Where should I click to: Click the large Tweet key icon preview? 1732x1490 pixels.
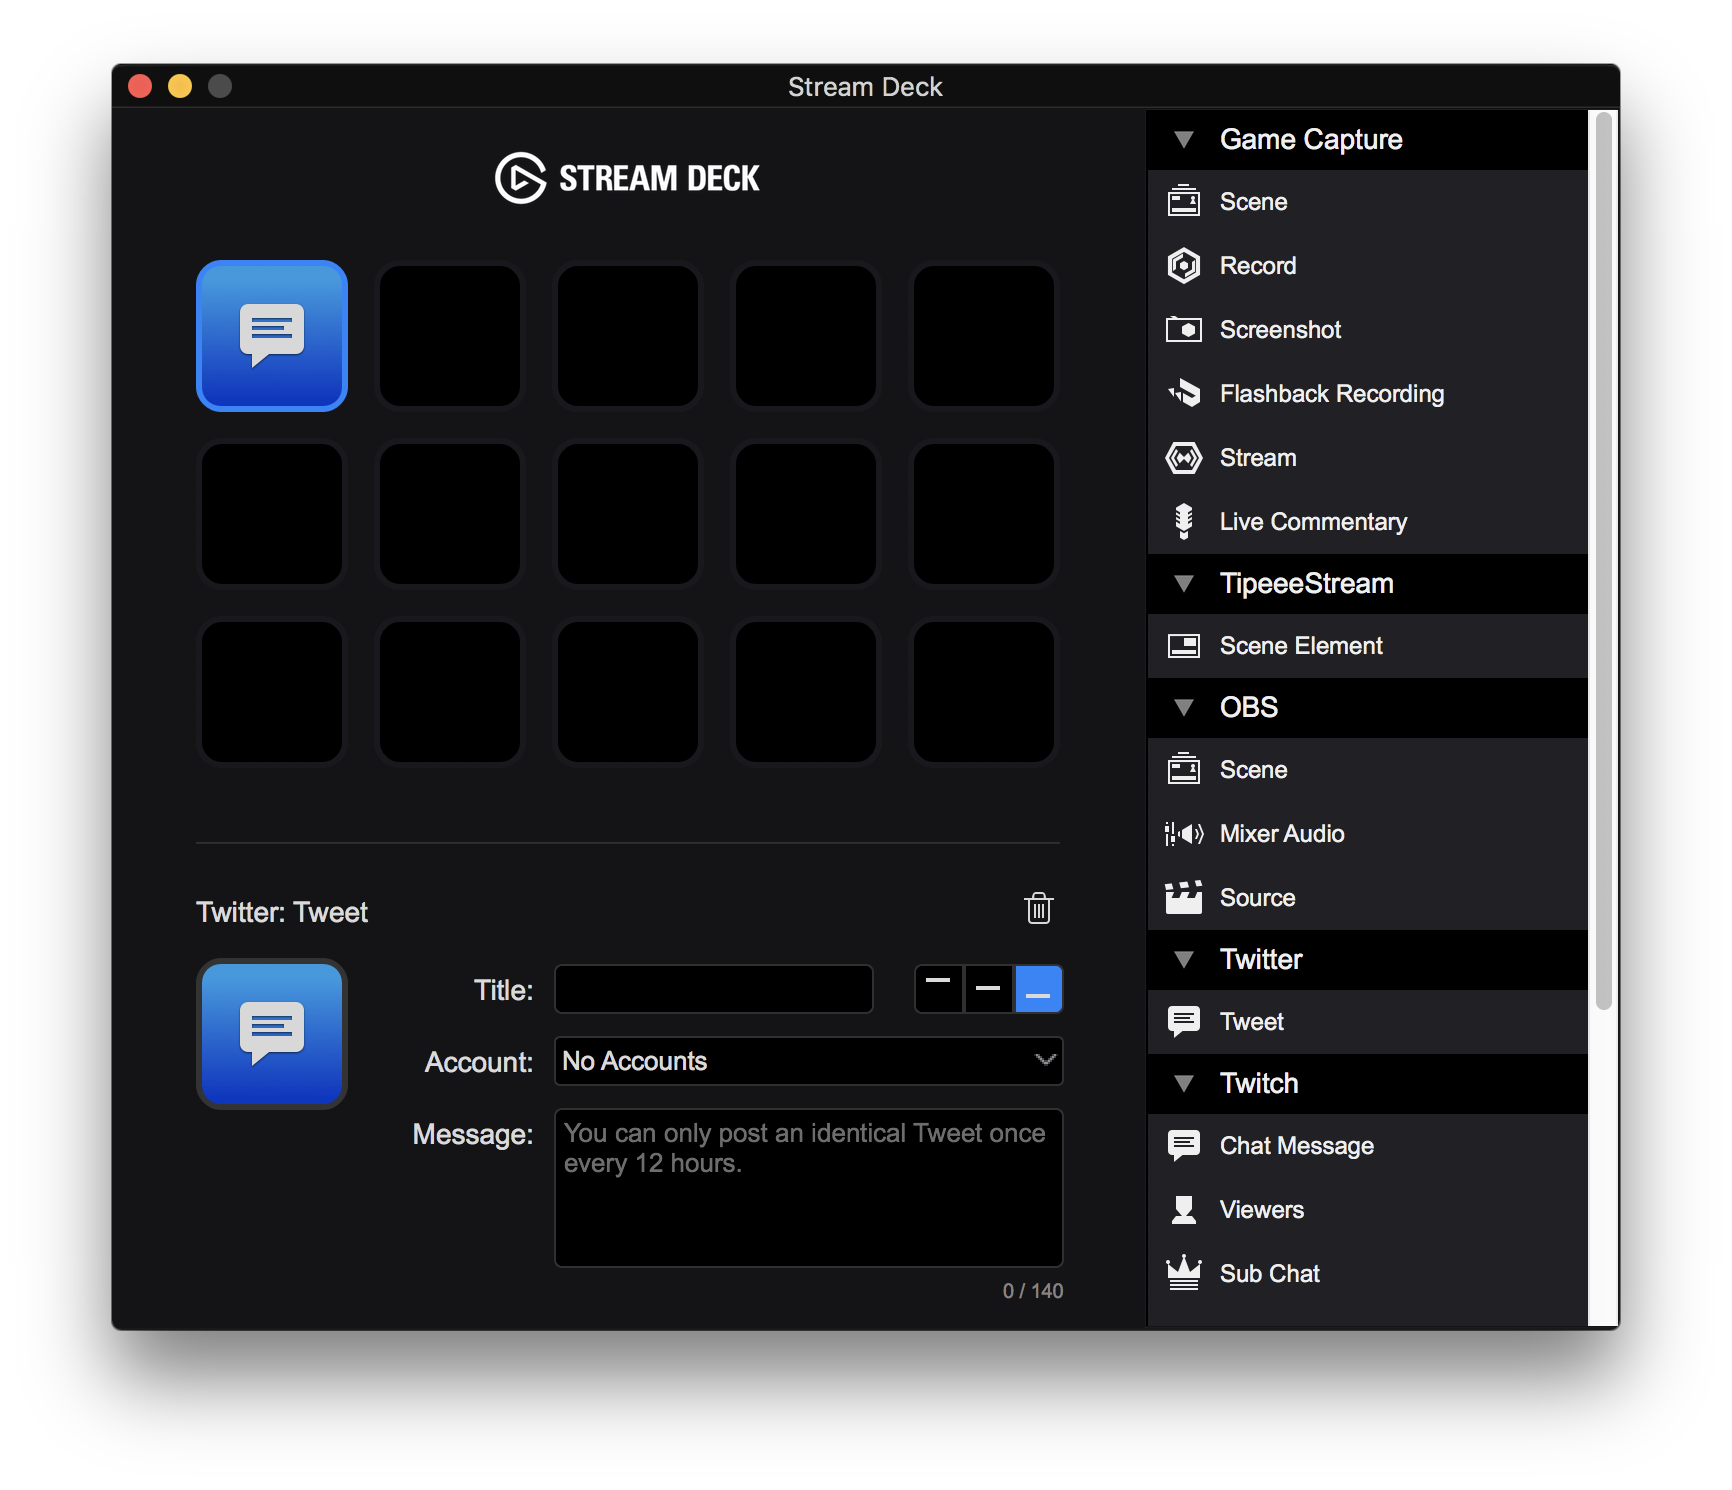pyautogui.click(x=272, y=1034)
